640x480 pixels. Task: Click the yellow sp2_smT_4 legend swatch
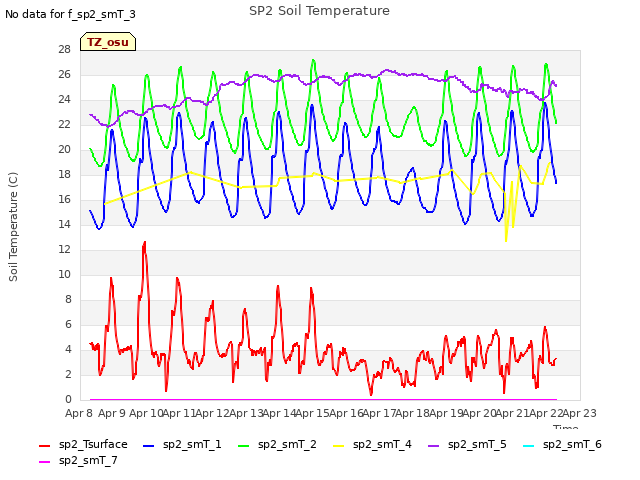(338, 446)
